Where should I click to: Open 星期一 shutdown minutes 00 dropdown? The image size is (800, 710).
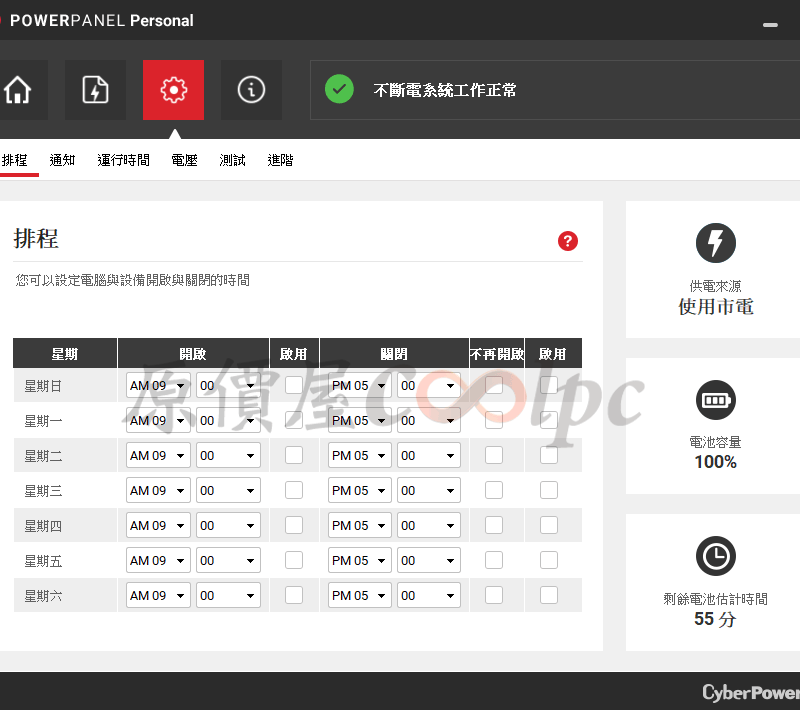(x=429, y=420)
